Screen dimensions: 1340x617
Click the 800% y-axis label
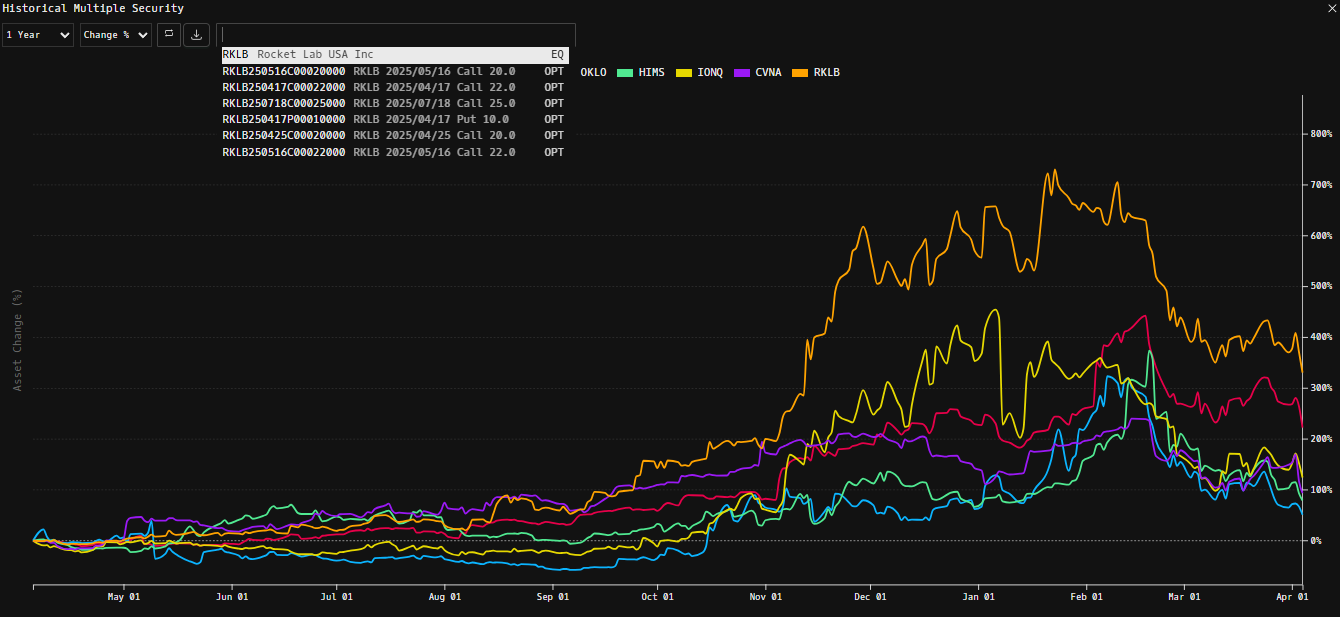coord(1320,134)
